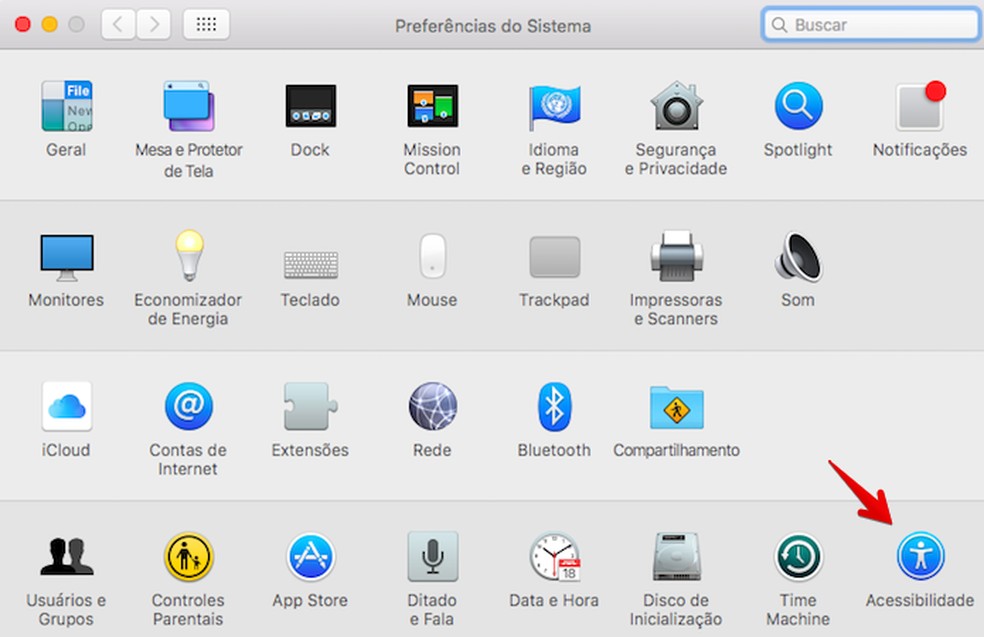Open Trackpad preferences
Image resolution: width=984 pixels, height=637 pixels.
[x=553, y=259]
